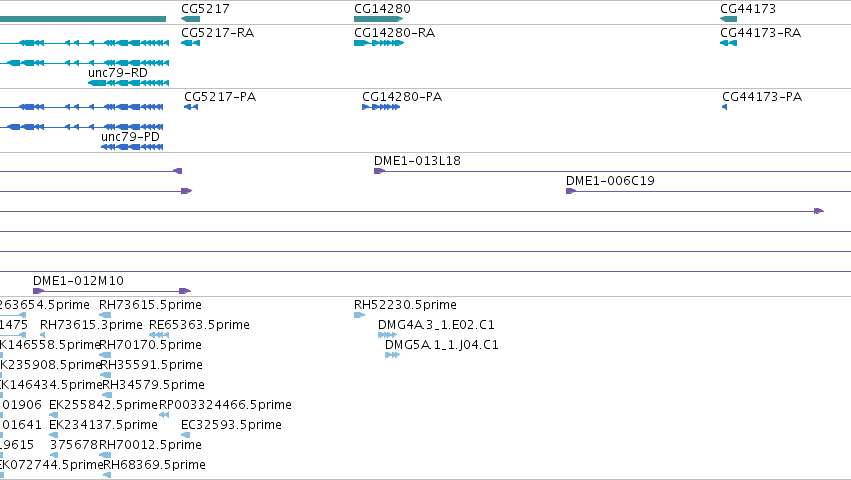Select the RE65363.5prime EST arrows

click(159, 335)
